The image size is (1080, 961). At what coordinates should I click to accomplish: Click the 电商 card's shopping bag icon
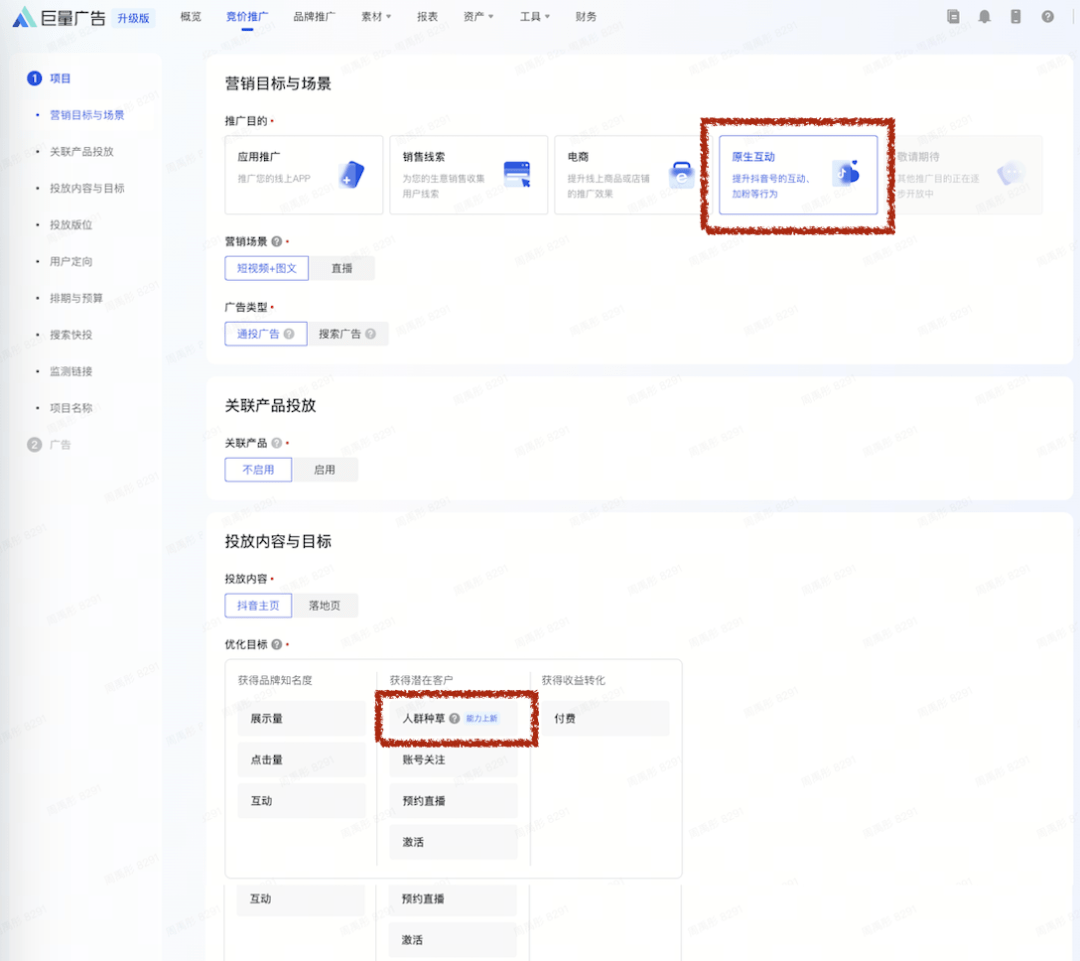(681, 174)
